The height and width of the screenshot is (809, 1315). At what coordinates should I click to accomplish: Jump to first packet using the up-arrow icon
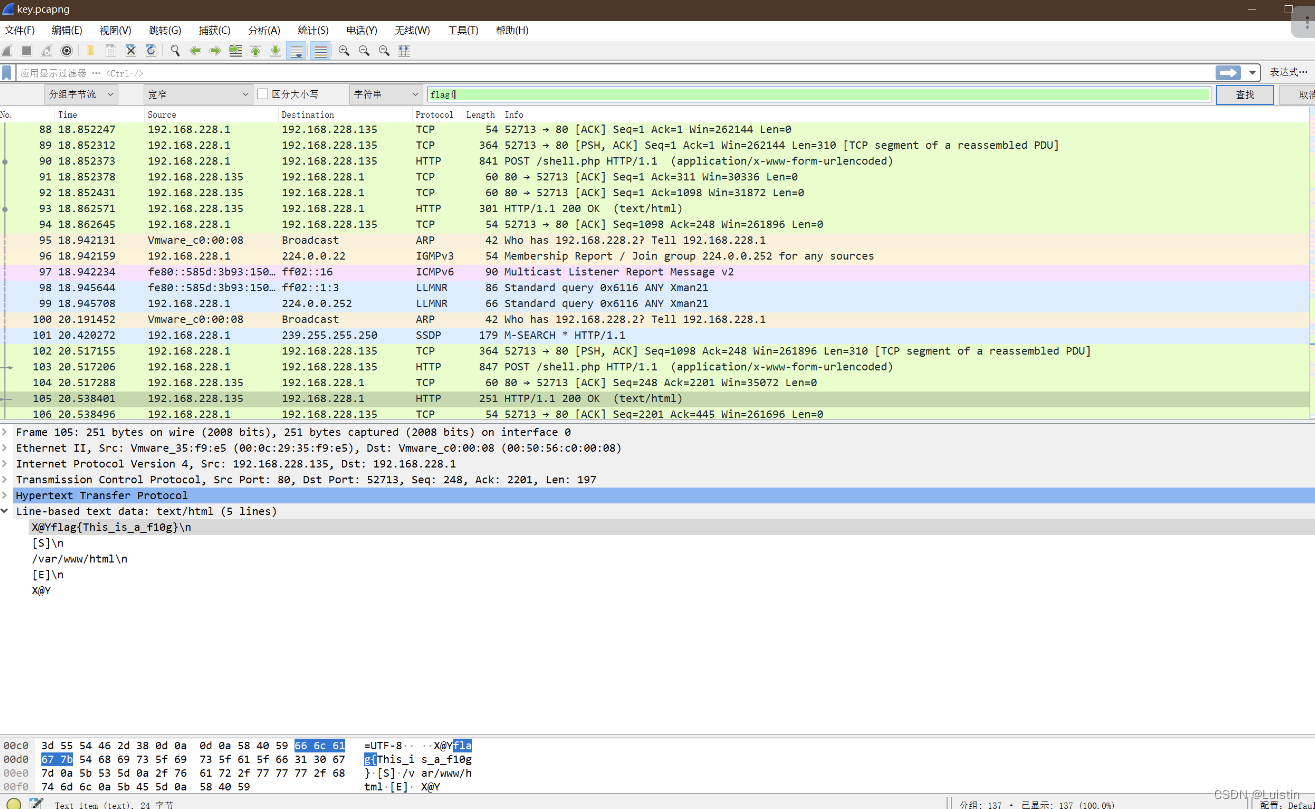click(x=256, y=50)
